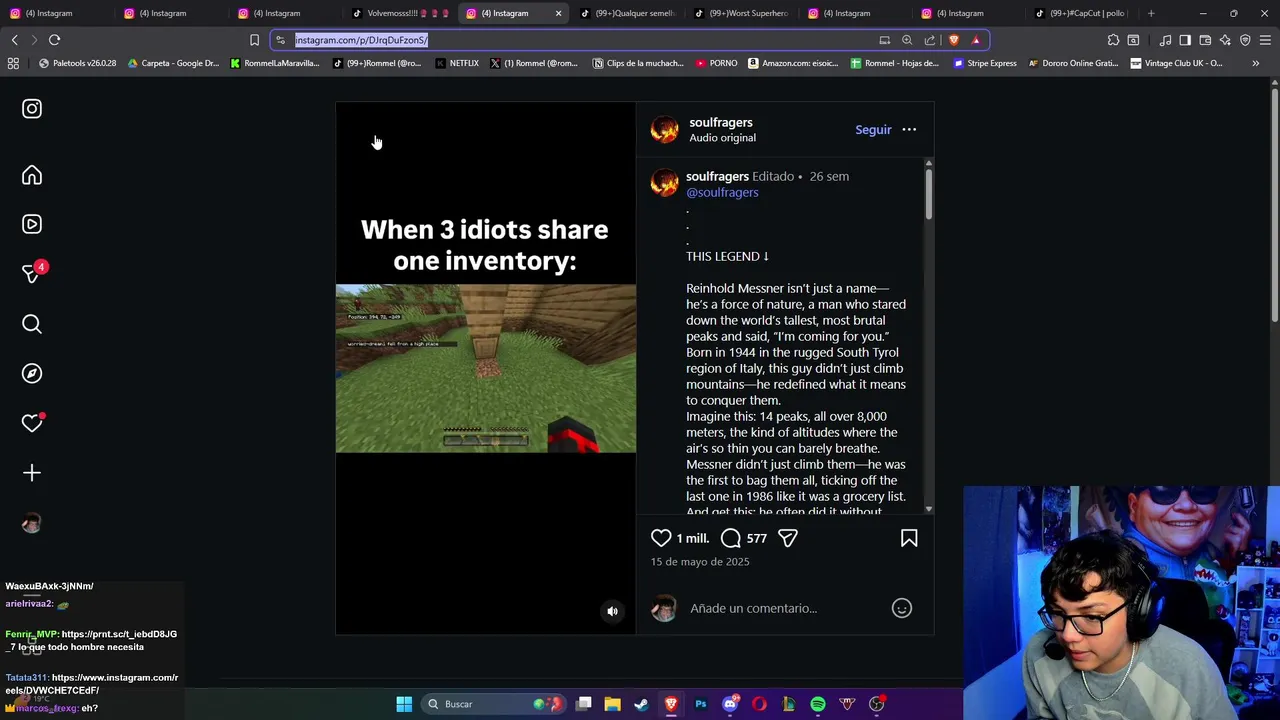1280x720 pixels.
Task: Open Photoshop from the taskbar
Action: (x=701, y=704)
